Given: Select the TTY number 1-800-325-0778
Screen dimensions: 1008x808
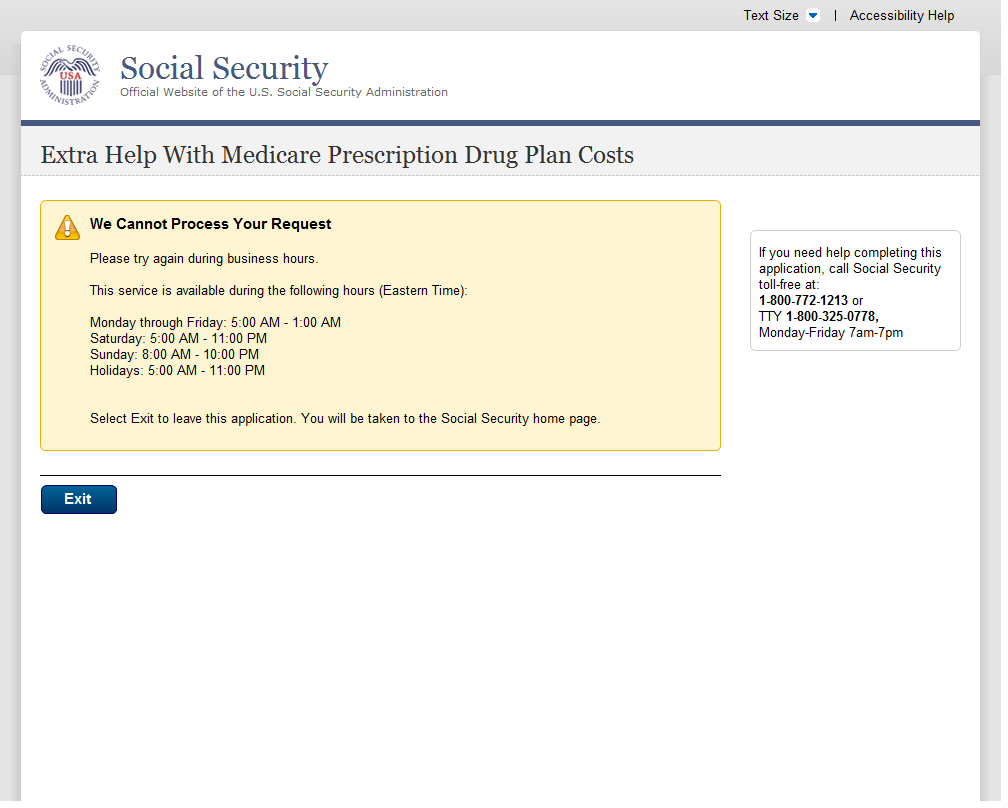Looking at the screenshot, I should [831, 316].
